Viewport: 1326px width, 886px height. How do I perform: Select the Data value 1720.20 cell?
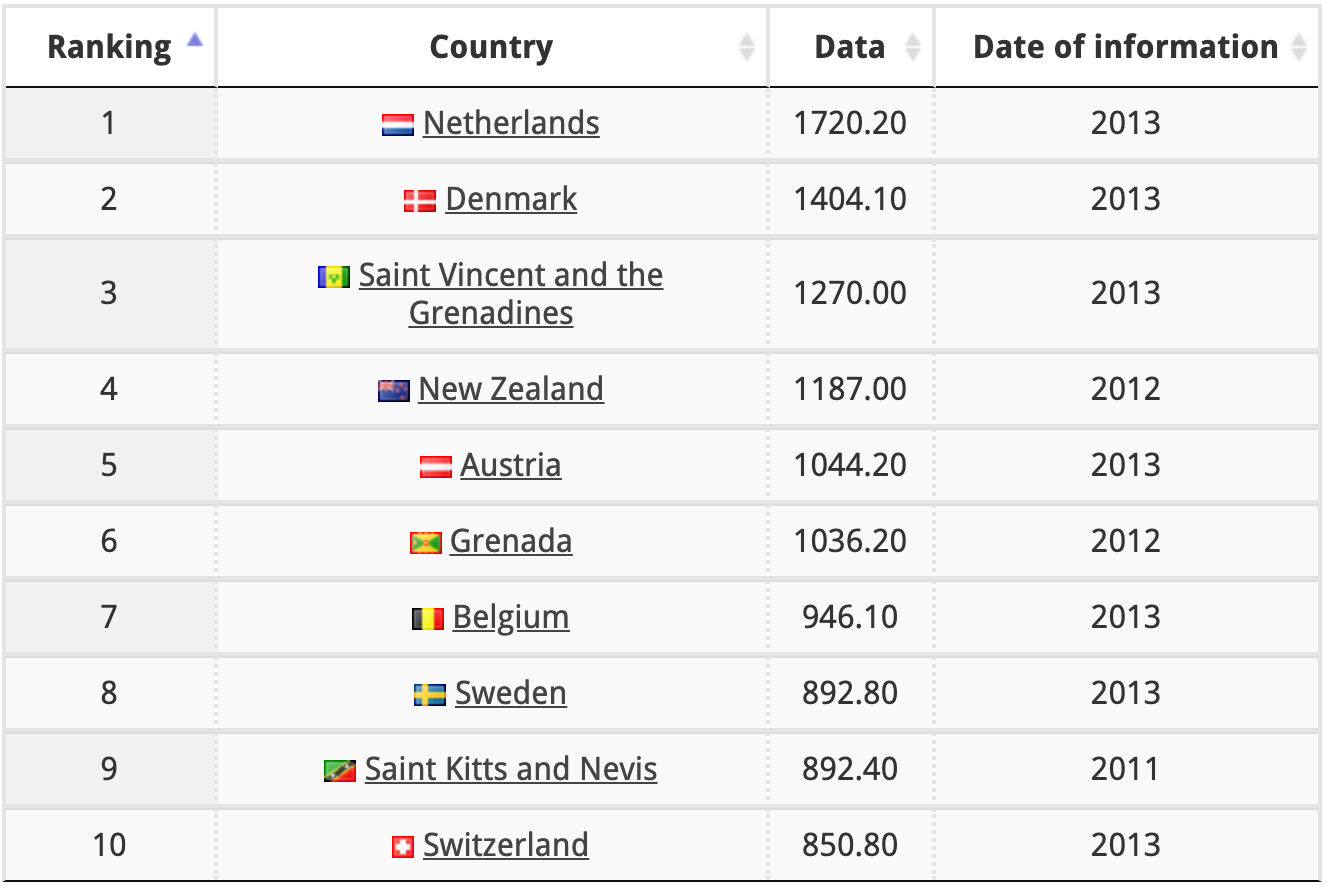click(x=850, y=123)
